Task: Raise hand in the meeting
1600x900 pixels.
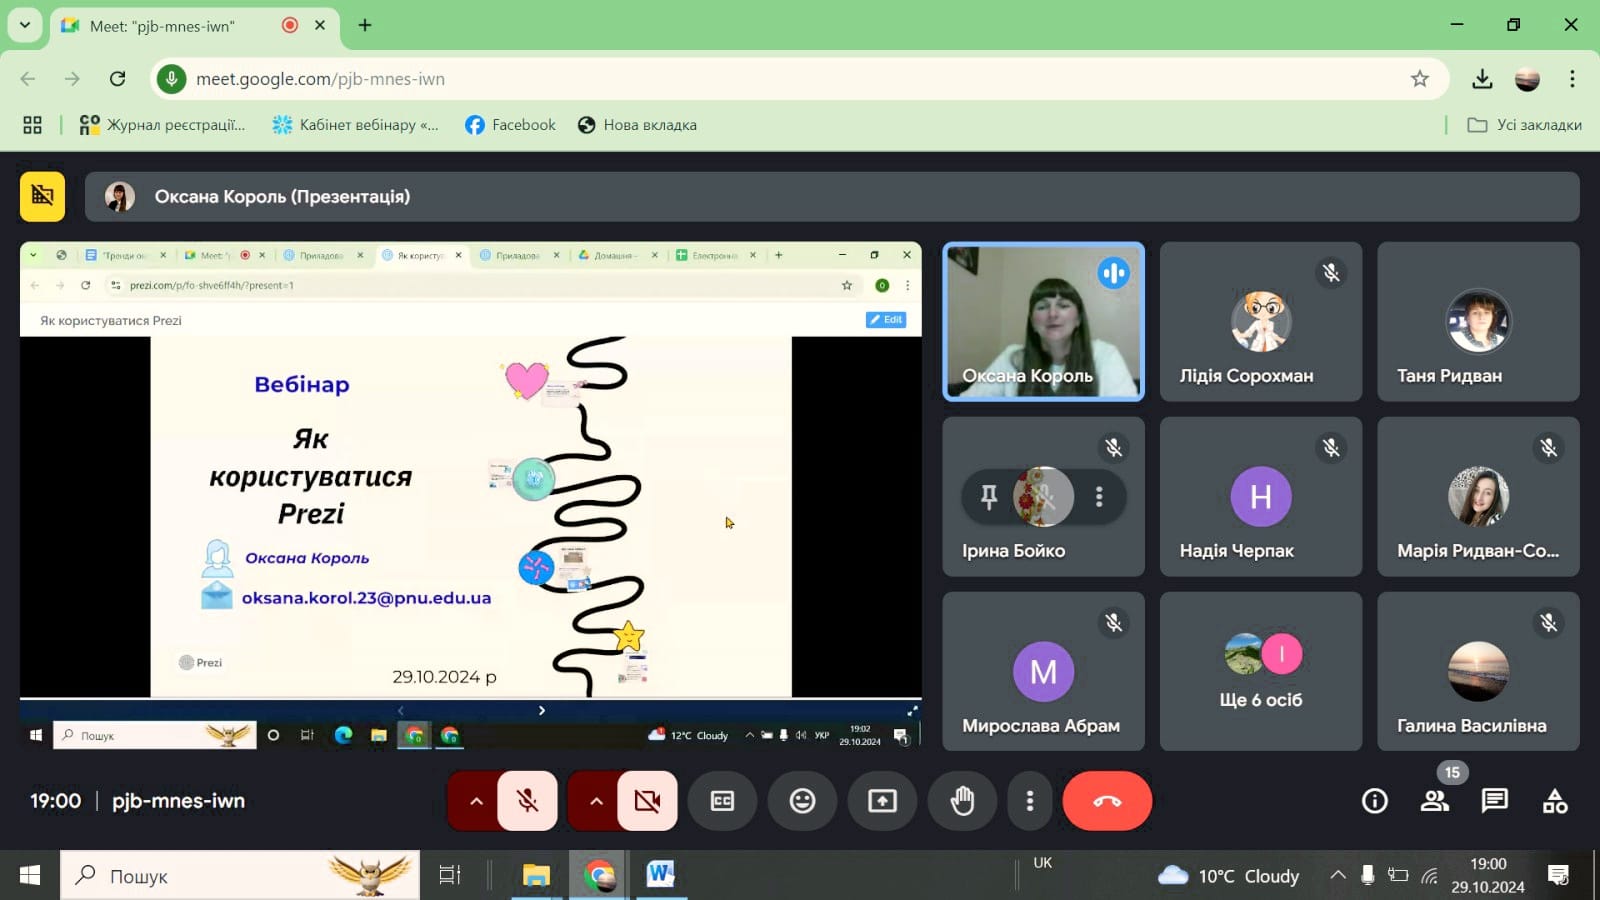Action: [x=962, y=801]
